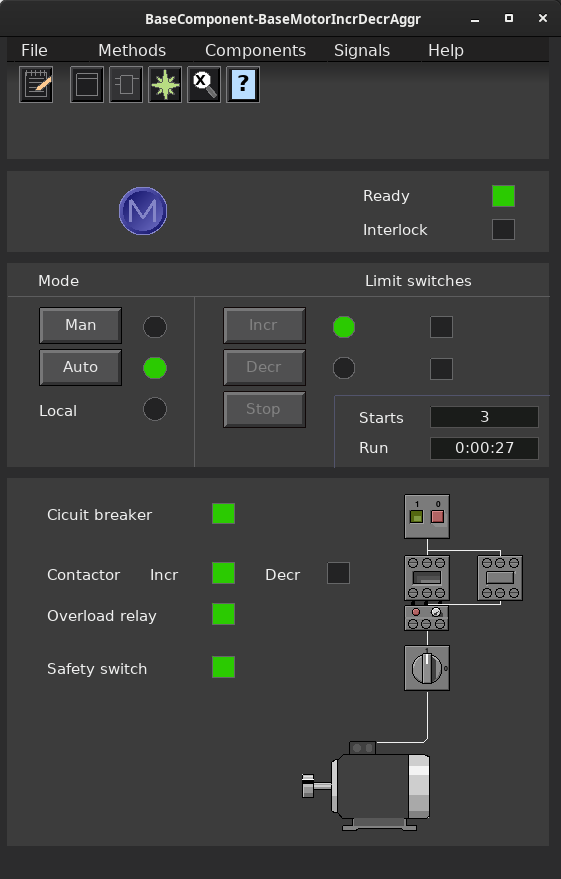561x879 pixels.
Task: Click the circuit breaker component image
Action: coord(427,516)
